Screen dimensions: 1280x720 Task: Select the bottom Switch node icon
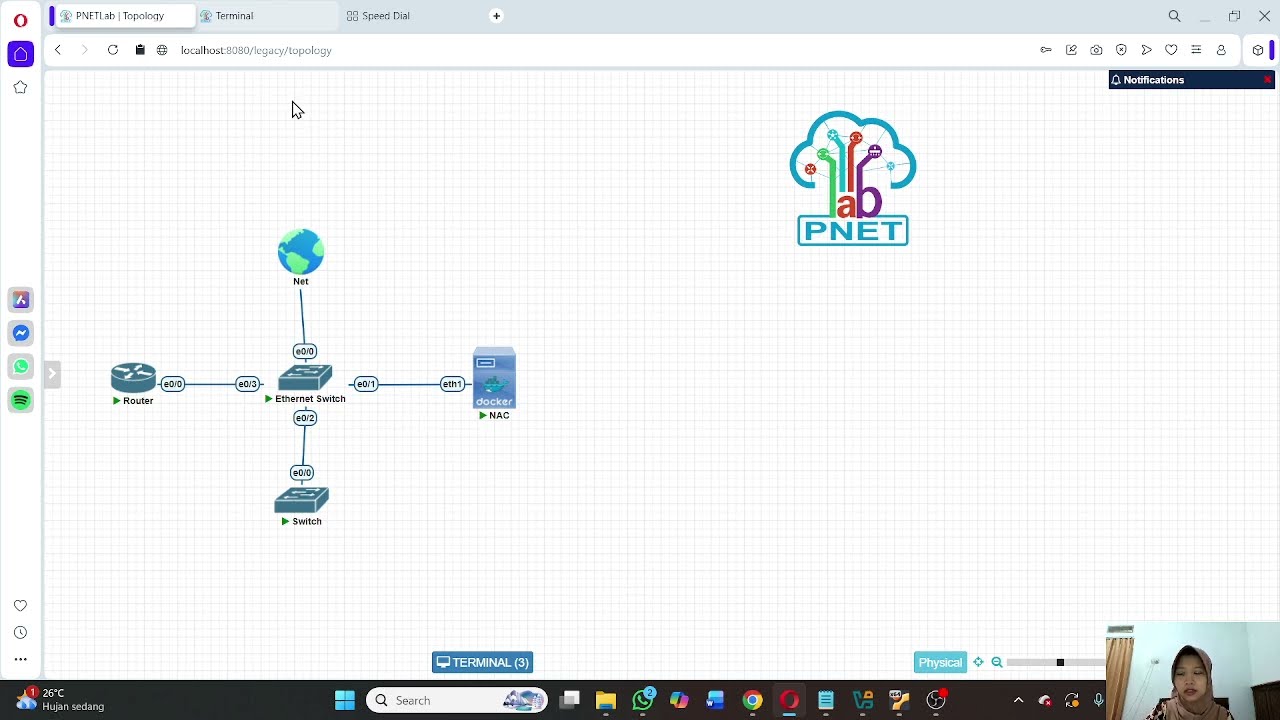301,500
